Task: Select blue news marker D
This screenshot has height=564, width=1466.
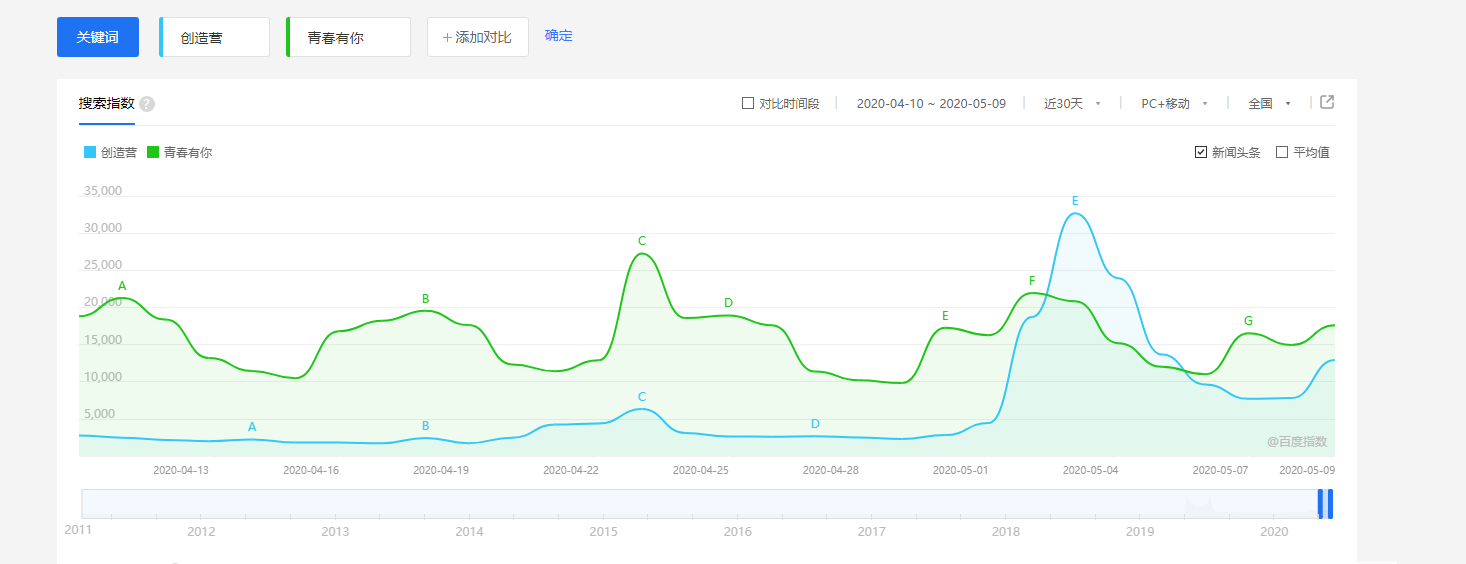Action: (815, 424)
